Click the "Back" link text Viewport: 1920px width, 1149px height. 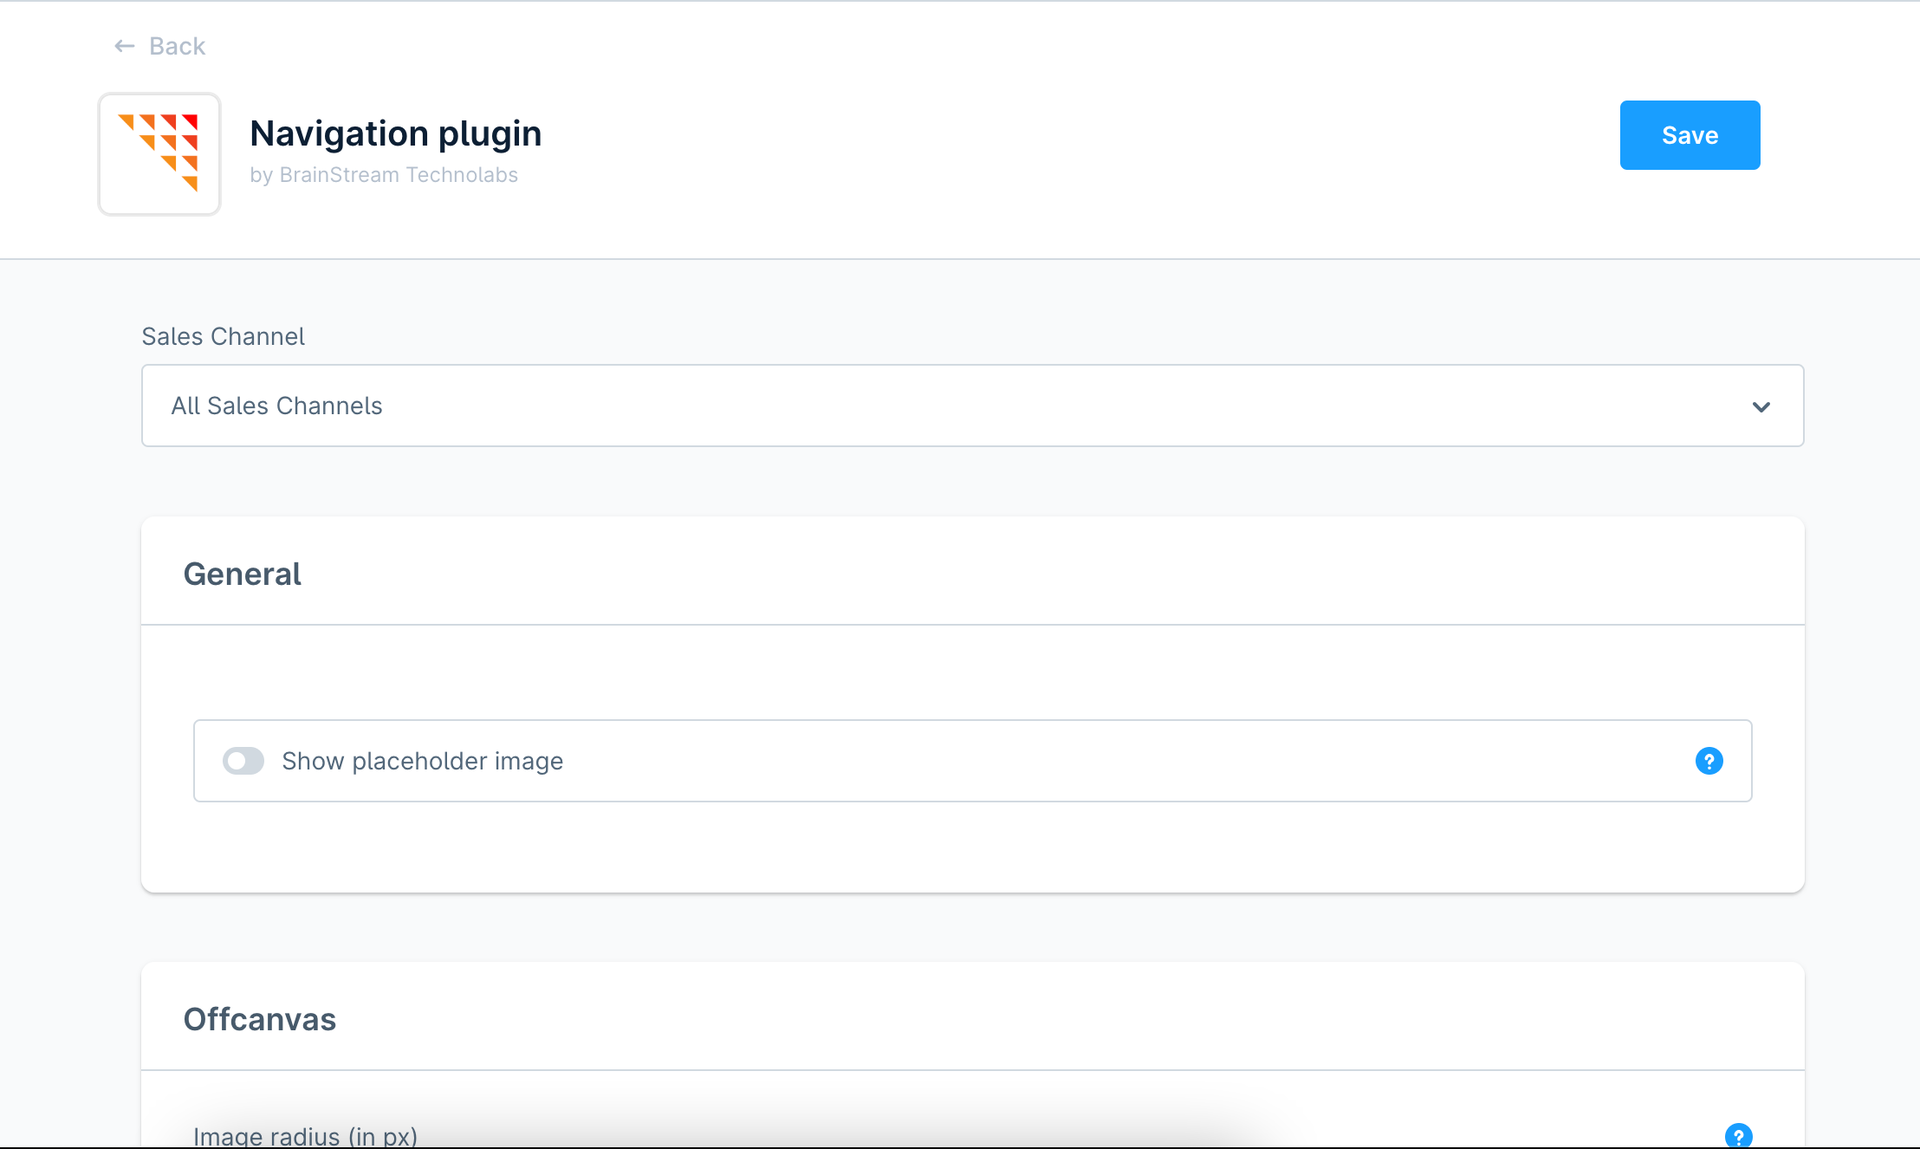(177, 46)
